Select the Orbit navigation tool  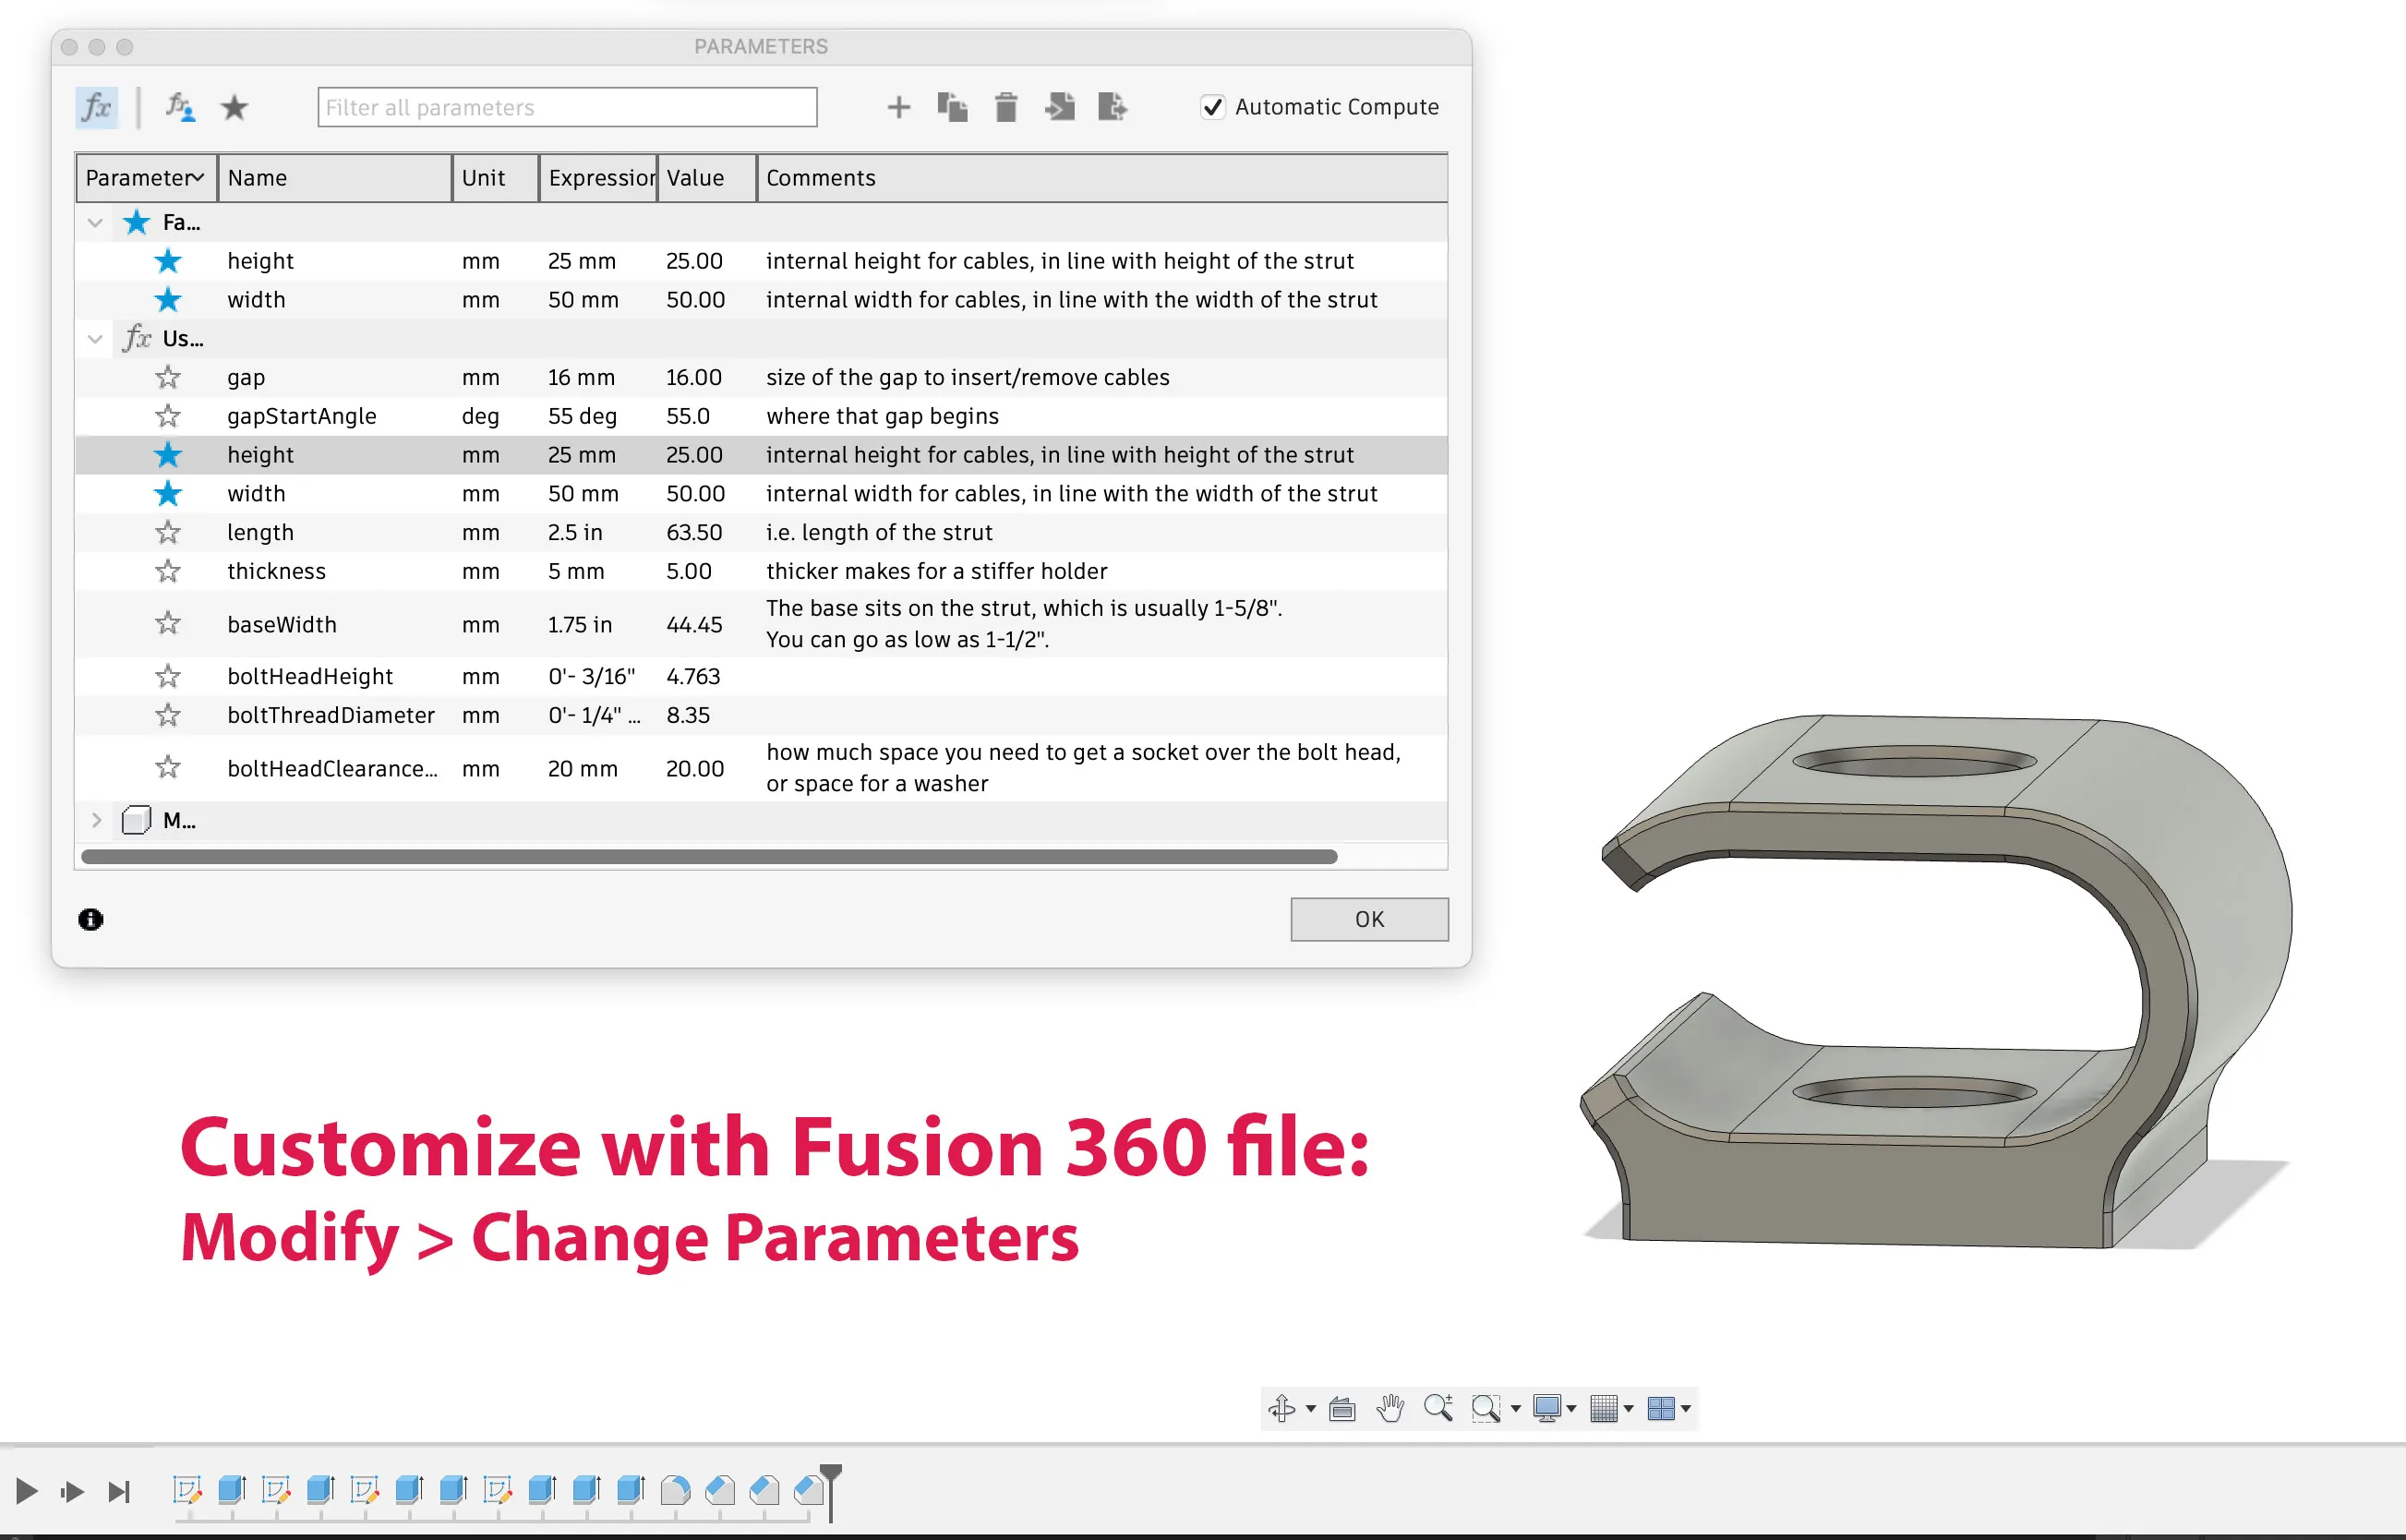[x=1282, y=1408]
